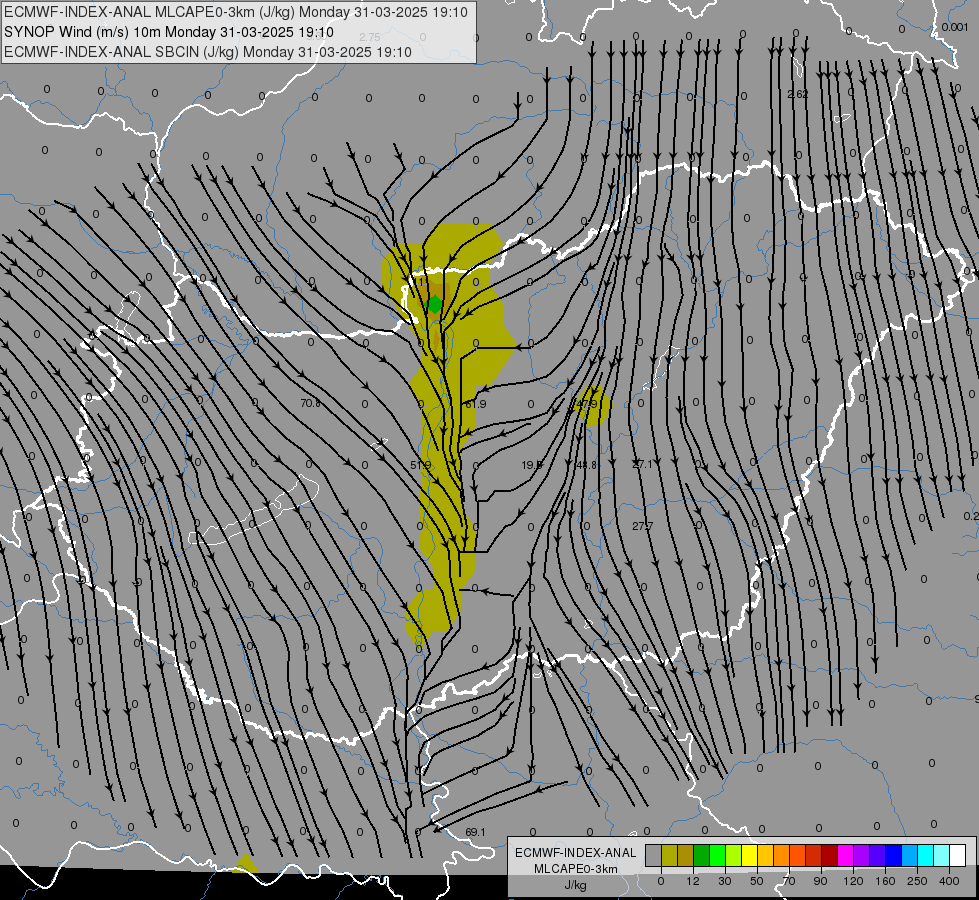This screenshot has height=900, width=979.
Task: Click the bright cyan legend swatch
Action: pos(927,855)
